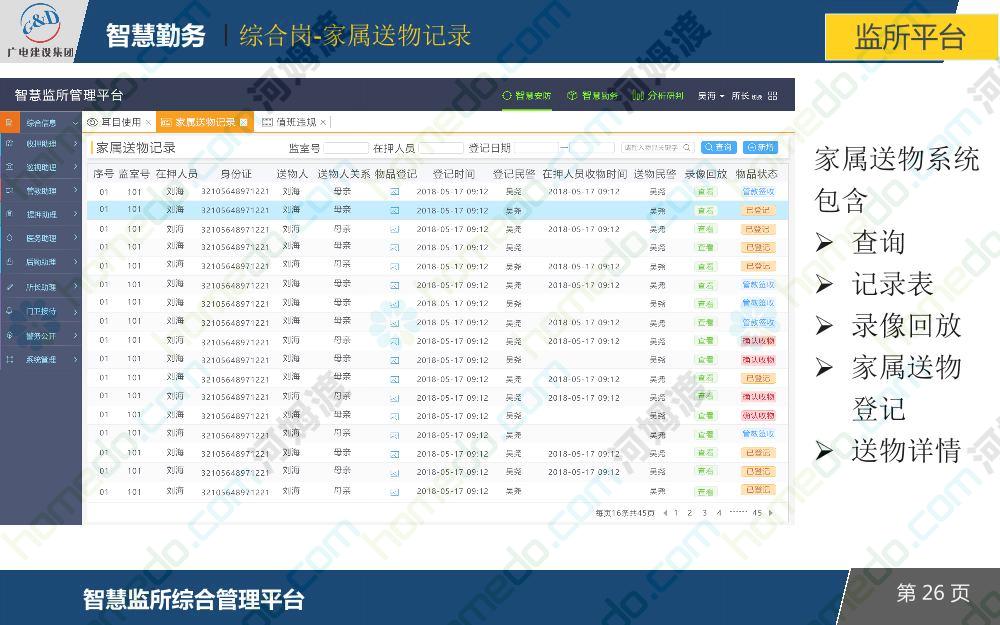This screenshot has height=625, width=1000.
Task: Click the 监室号 input field
Action: 345,148
